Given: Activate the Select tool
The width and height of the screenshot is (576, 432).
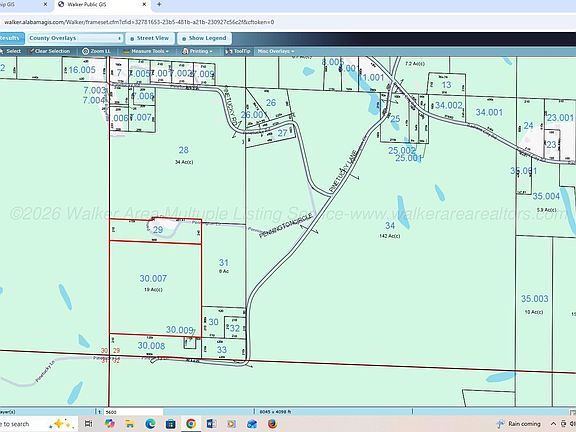Looking at the screenshot, I should (11, 51).
